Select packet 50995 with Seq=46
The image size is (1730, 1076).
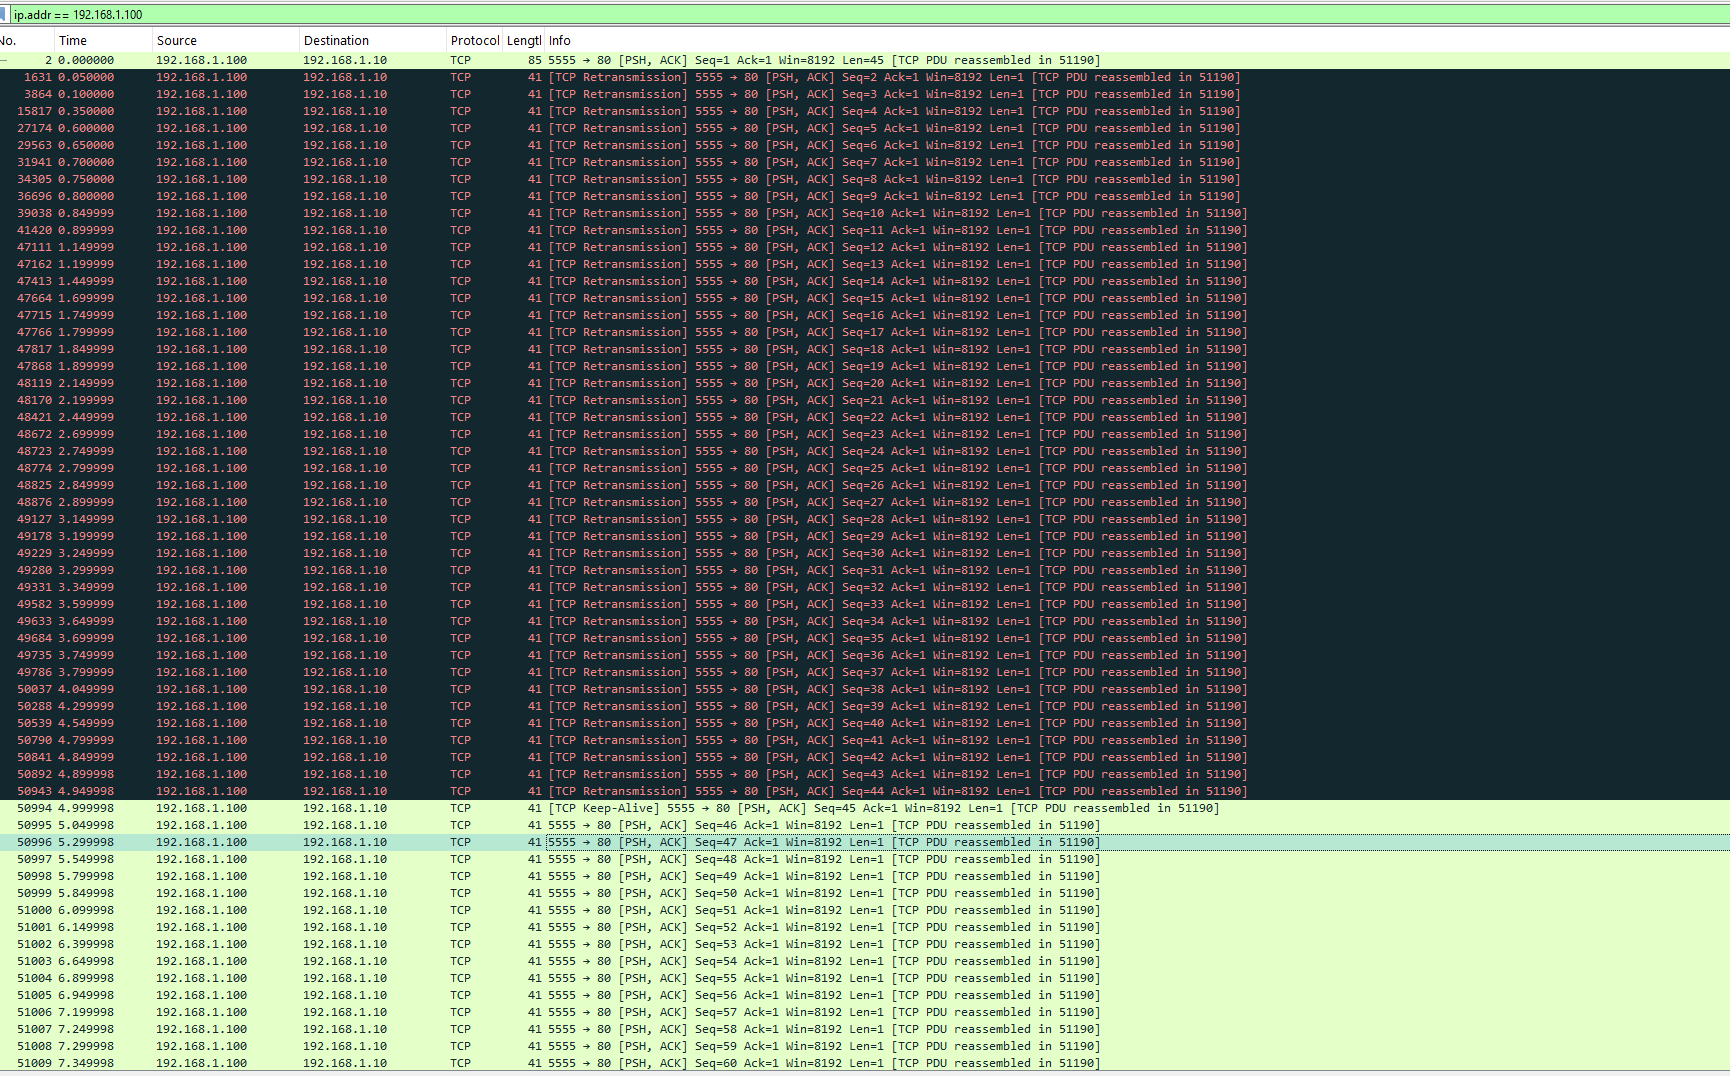point(600,825)
